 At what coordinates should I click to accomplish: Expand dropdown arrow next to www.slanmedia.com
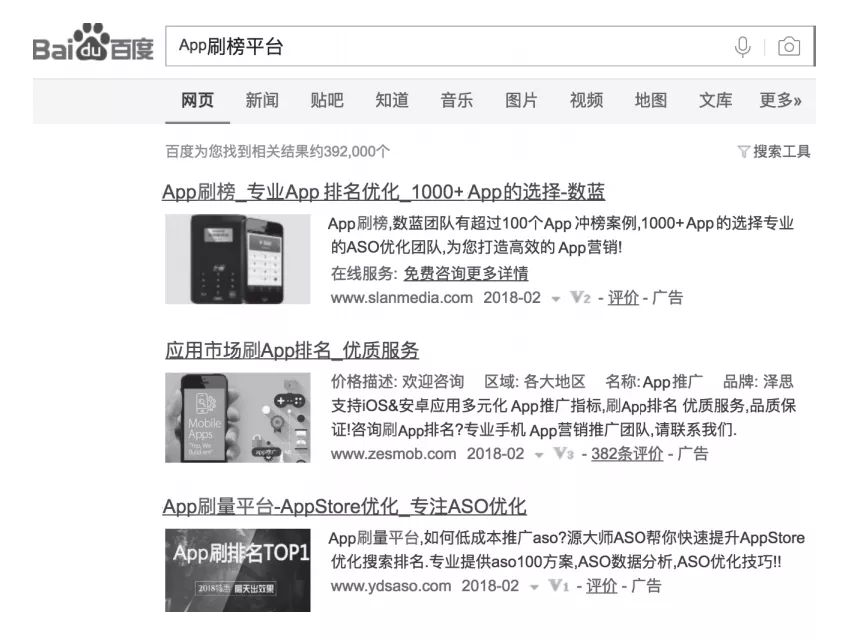pyautogui.click(x=555, y=299)
